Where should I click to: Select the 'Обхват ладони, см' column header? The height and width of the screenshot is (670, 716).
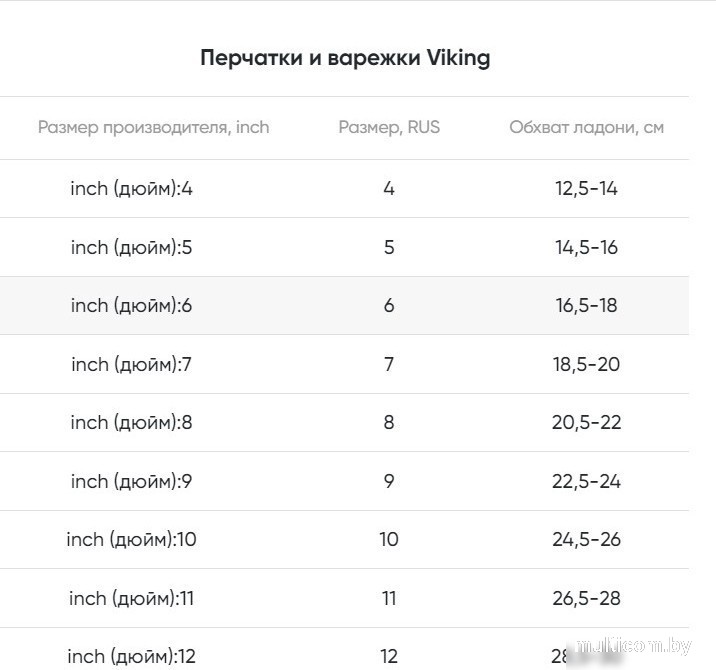click(x=586, y=127)
